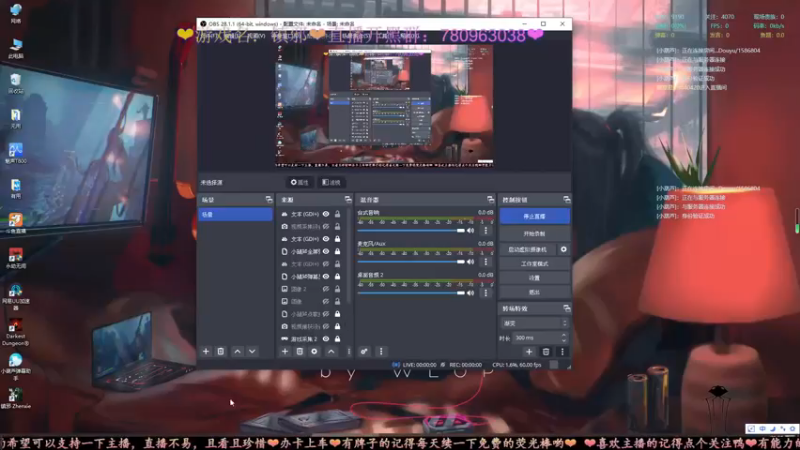
Task: Toggle visibility of 小葫芦全屏 source
Action: coord(326,252)
